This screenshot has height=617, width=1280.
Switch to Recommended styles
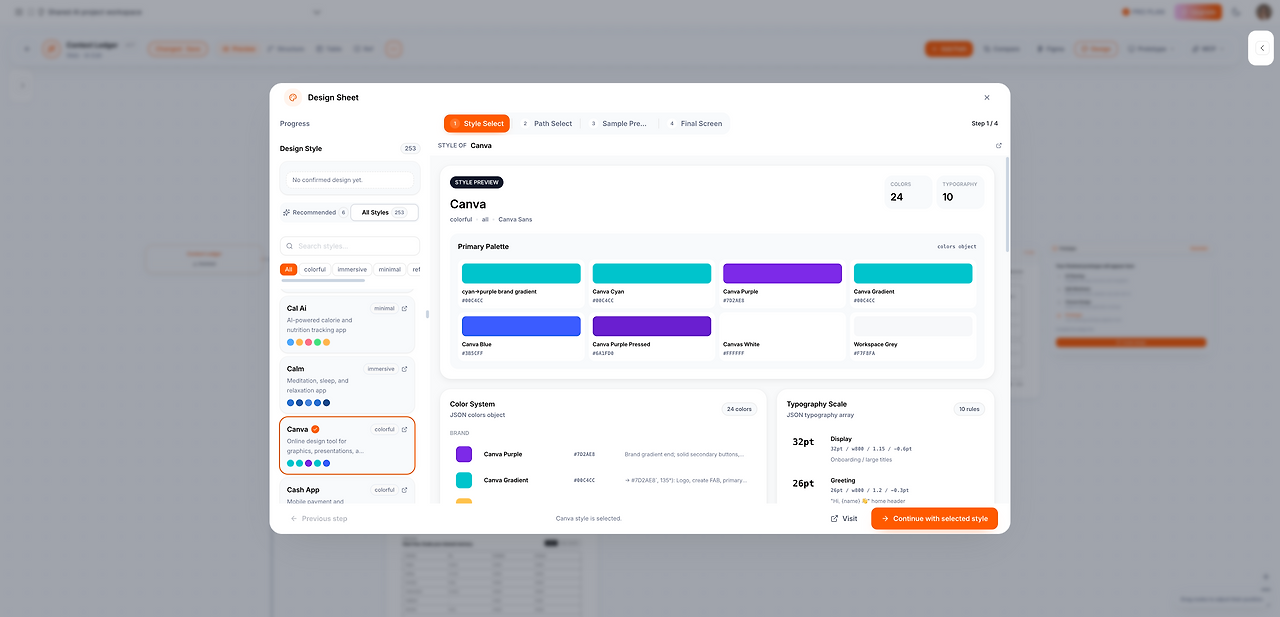point(315,212)
